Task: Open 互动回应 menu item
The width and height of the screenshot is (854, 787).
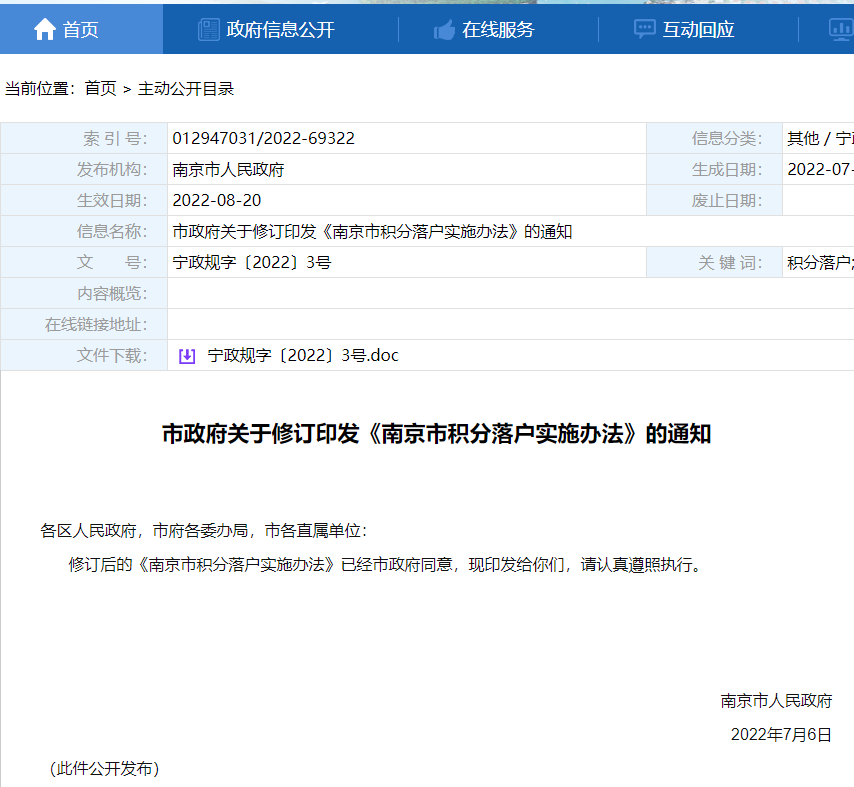Action: [x=698, y=30]
